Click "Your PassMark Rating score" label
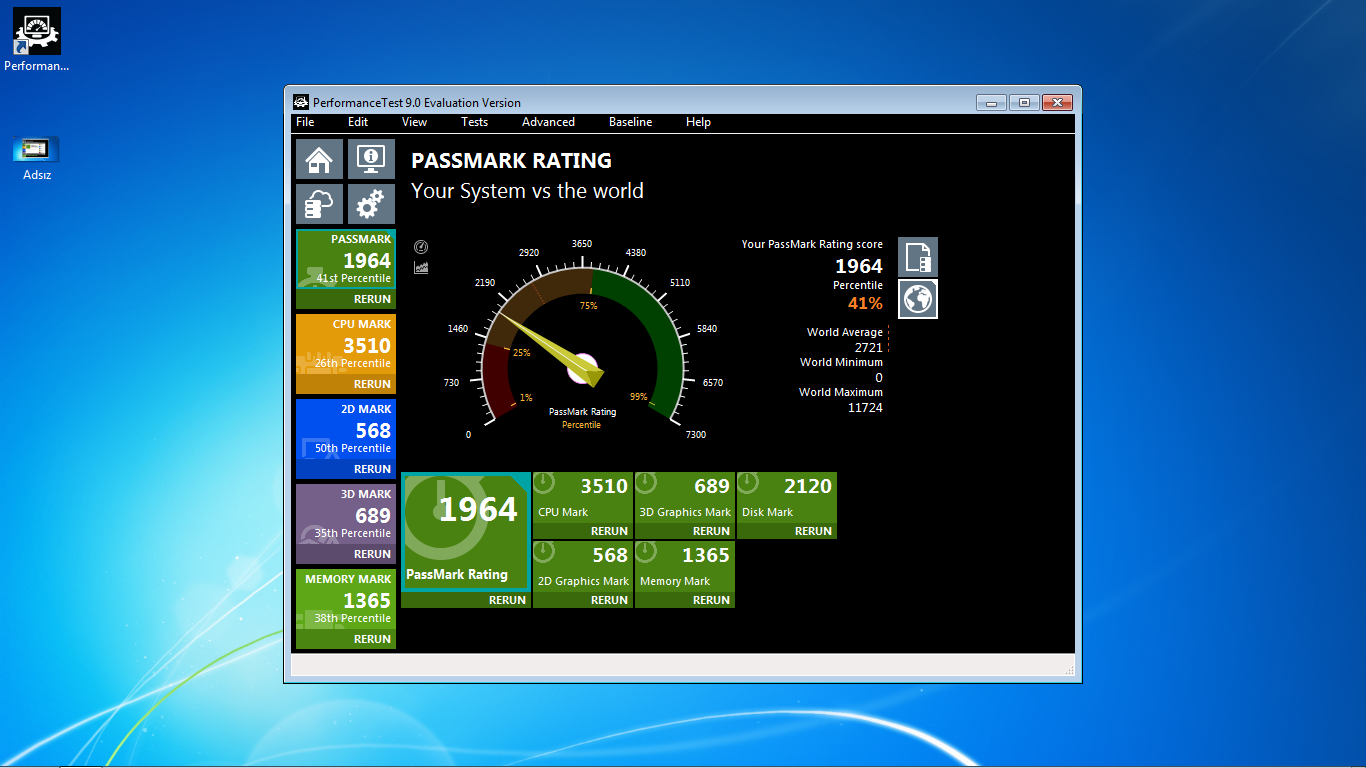 click(x=812, y=244)
